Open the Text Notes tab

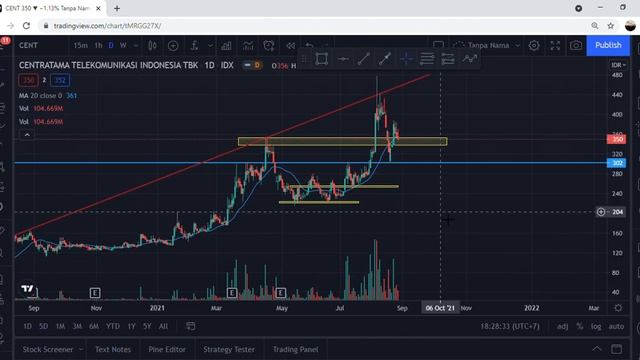tap(113, 349)
